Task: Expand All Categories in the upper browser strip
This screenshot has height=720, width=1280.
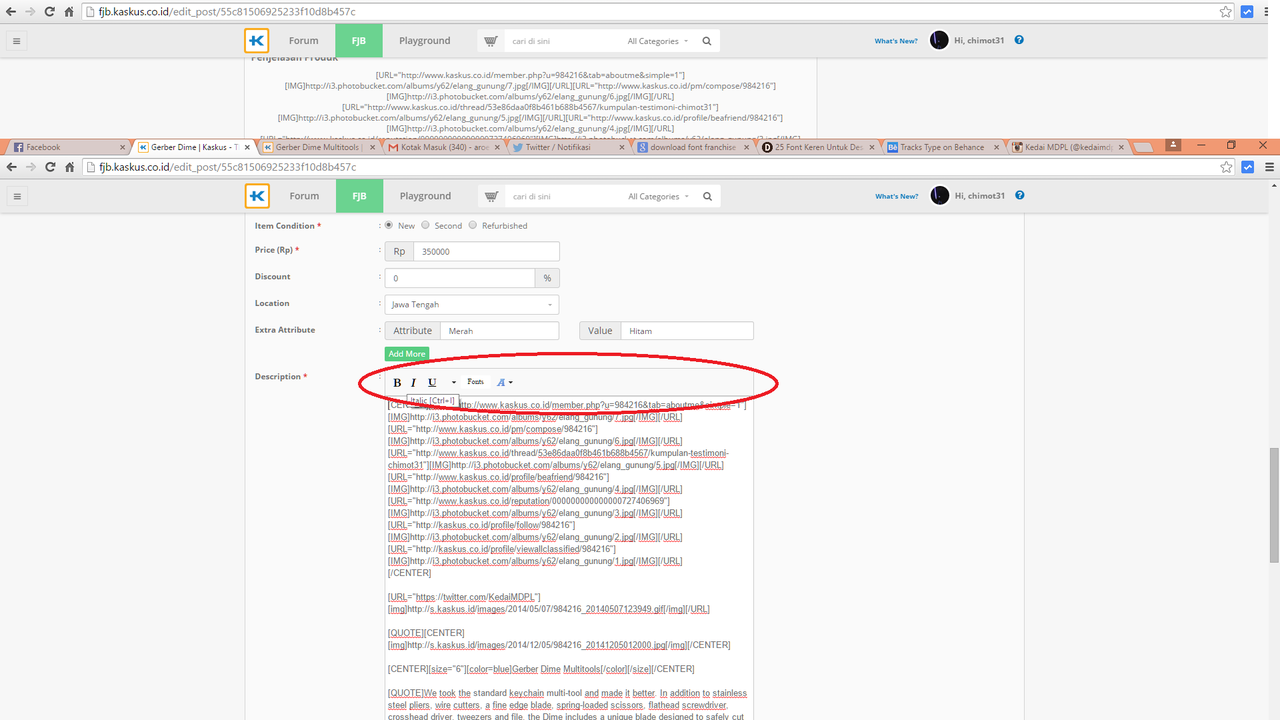Action: (658, 42)
